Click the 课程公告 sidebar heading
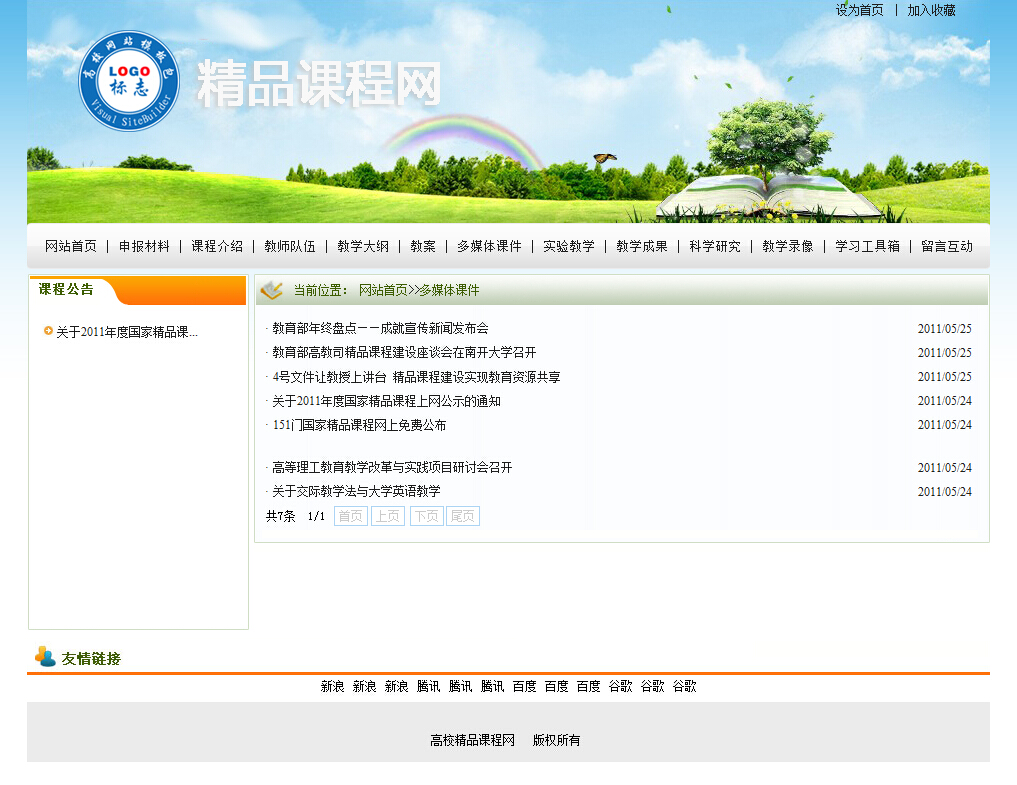The width and height of the screenshot is (1017, 785). [66, 289]
